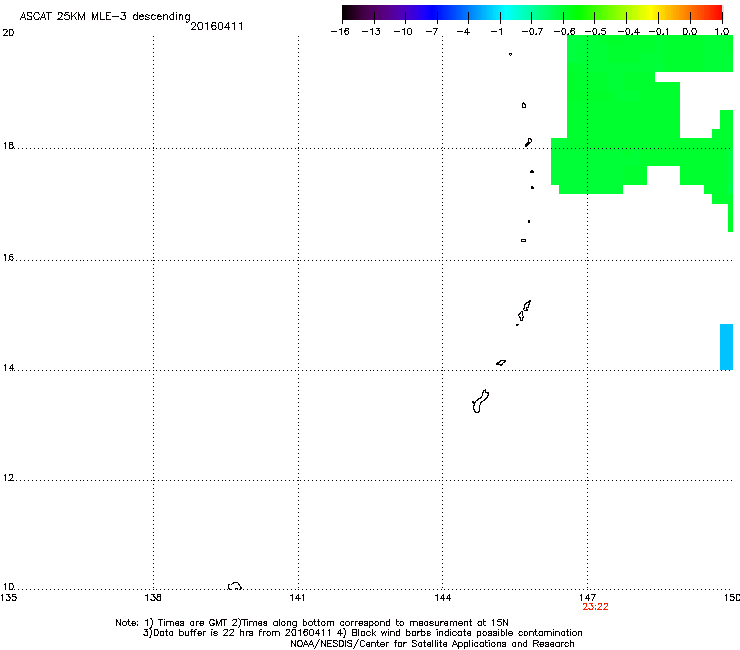Click the NOAA/NESDIS credit line
Screen dimensions: 740x650
tap(432, 644)
